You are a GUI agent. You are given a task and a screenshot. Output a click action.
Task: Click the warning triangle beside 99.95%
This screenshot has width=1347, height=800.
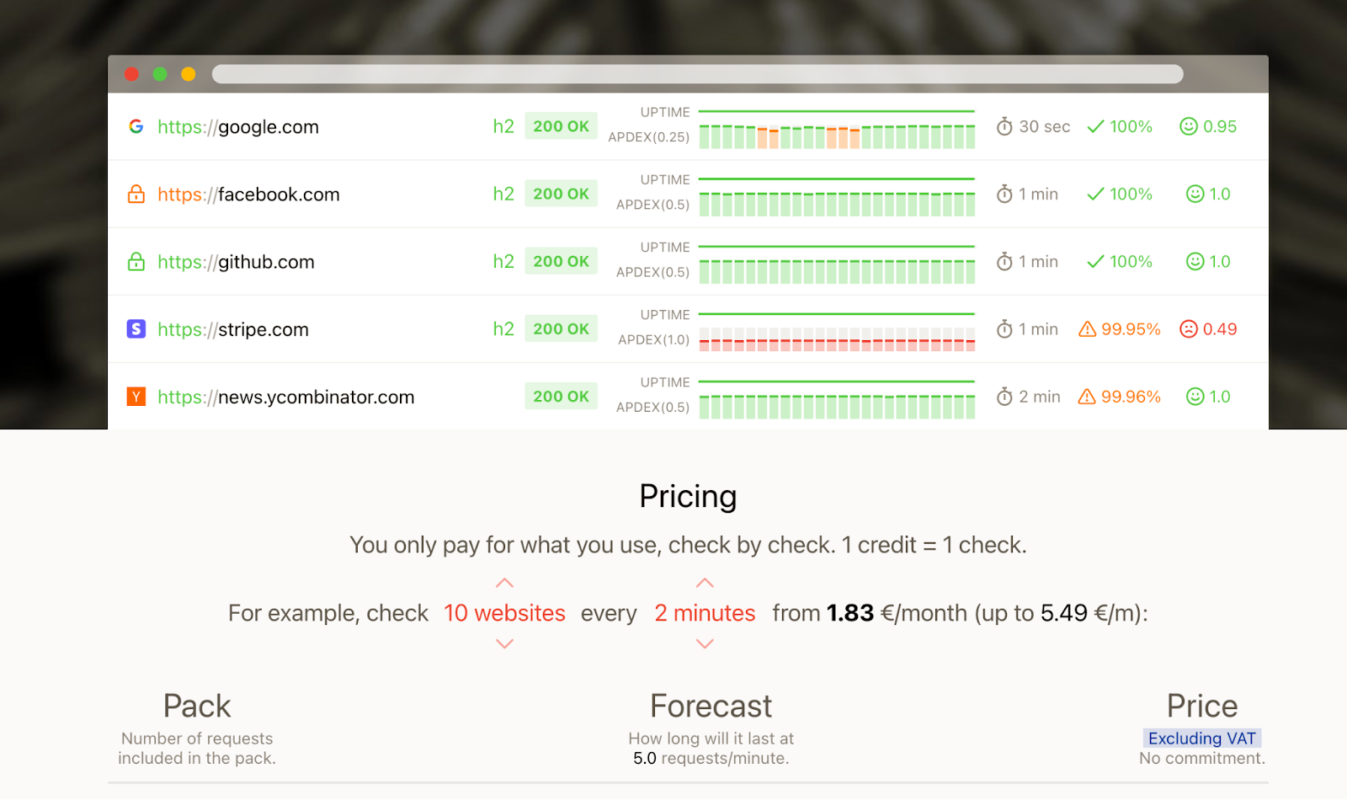pyautogui.click(x=1087, y=329)
